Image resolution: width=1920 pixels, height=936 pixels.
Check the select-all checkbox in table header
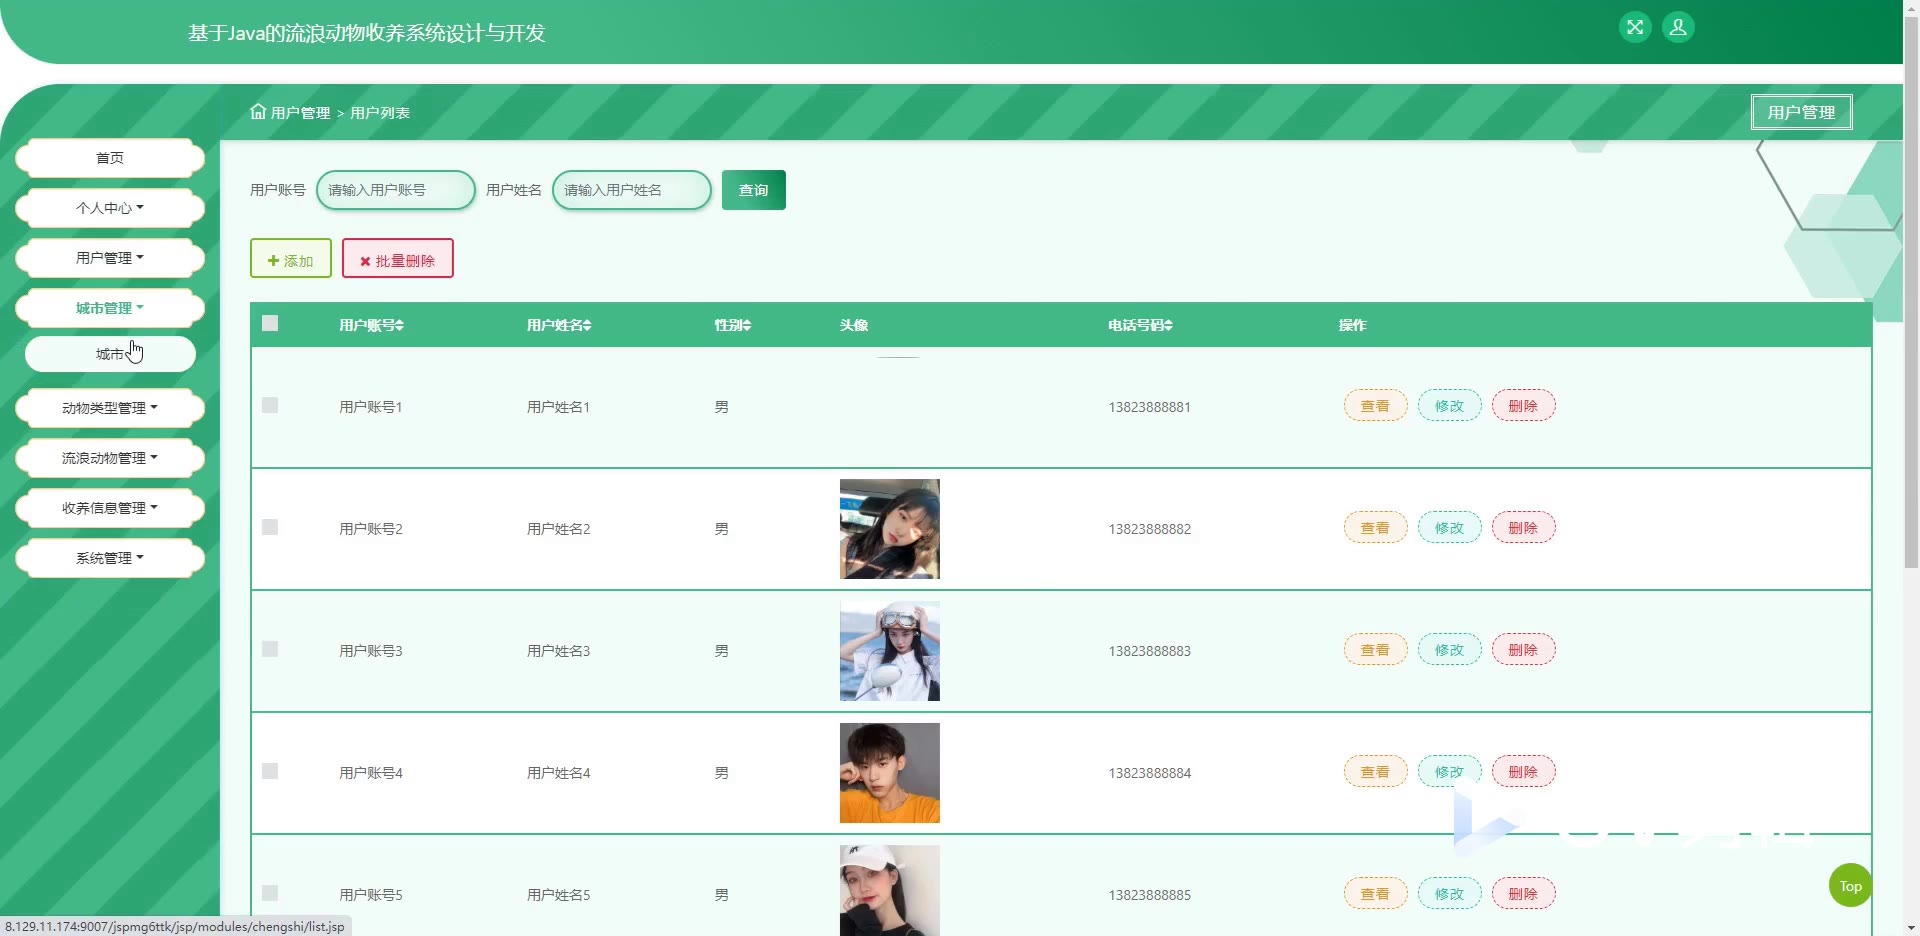(270, 323)
